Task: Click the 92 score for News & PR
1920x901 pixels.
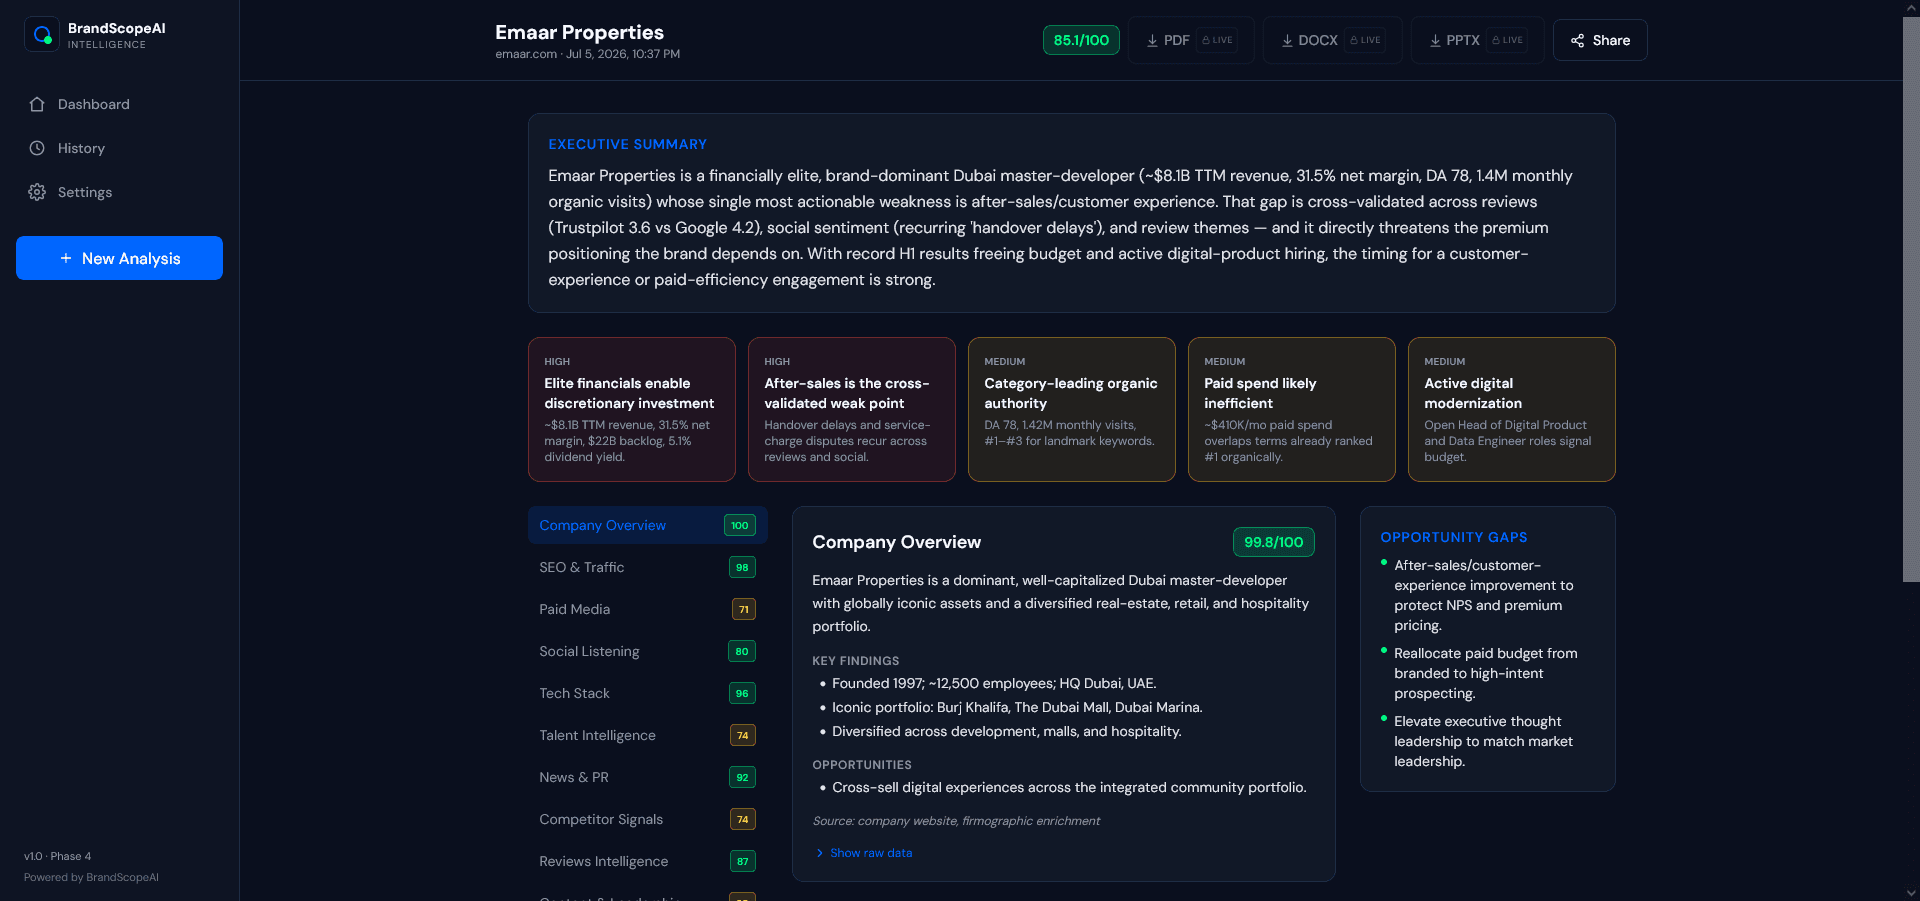Action: click(742, 777)
